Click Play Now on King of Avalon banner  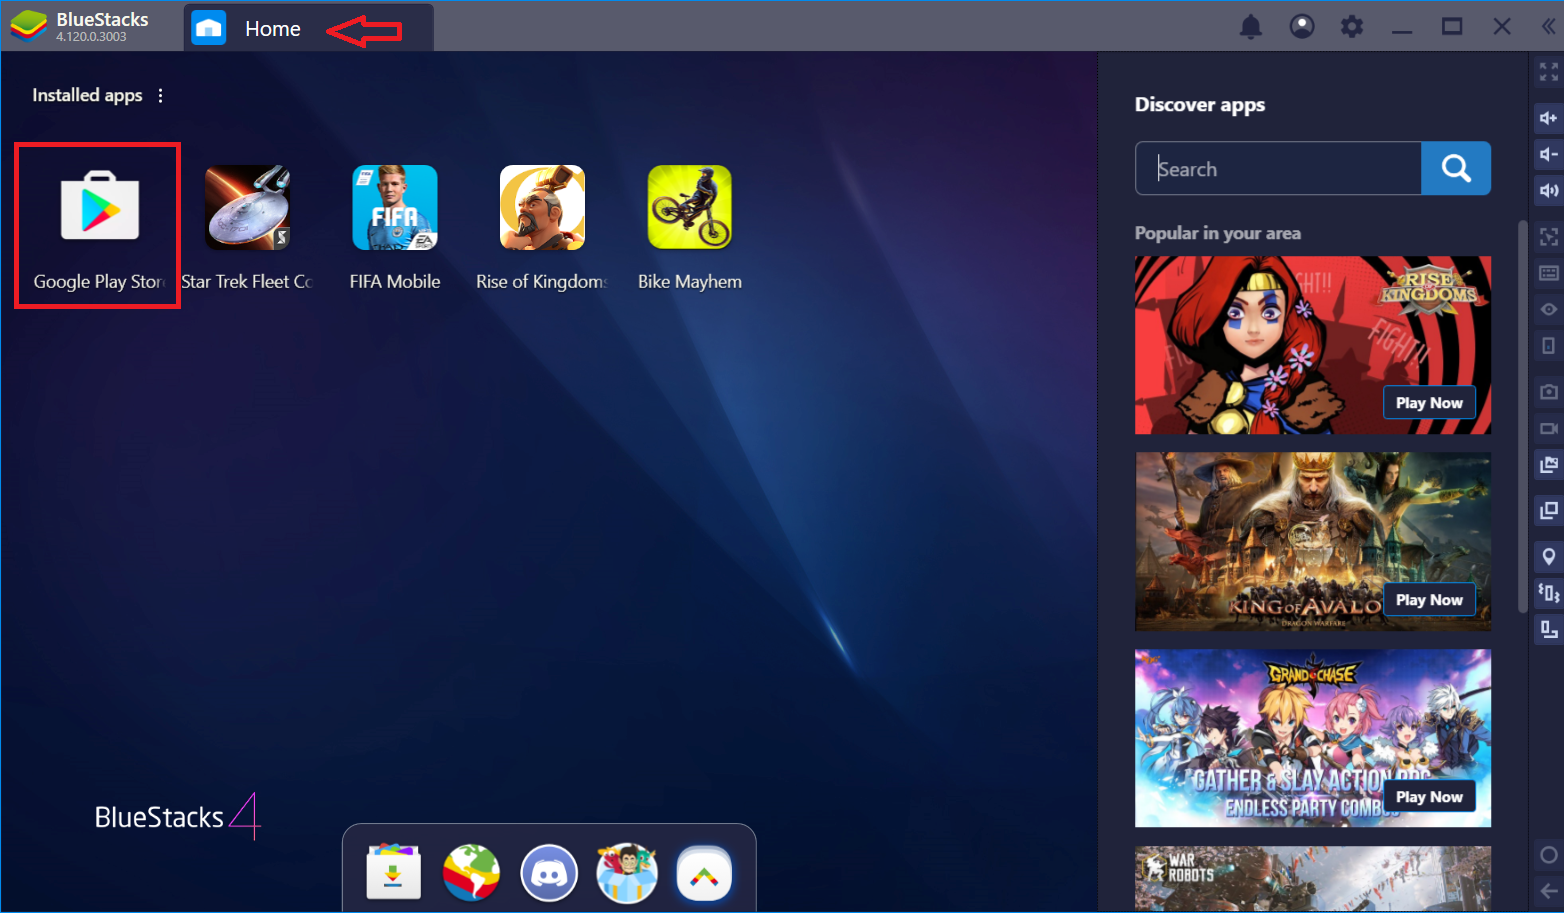(x=1429, y=599)
